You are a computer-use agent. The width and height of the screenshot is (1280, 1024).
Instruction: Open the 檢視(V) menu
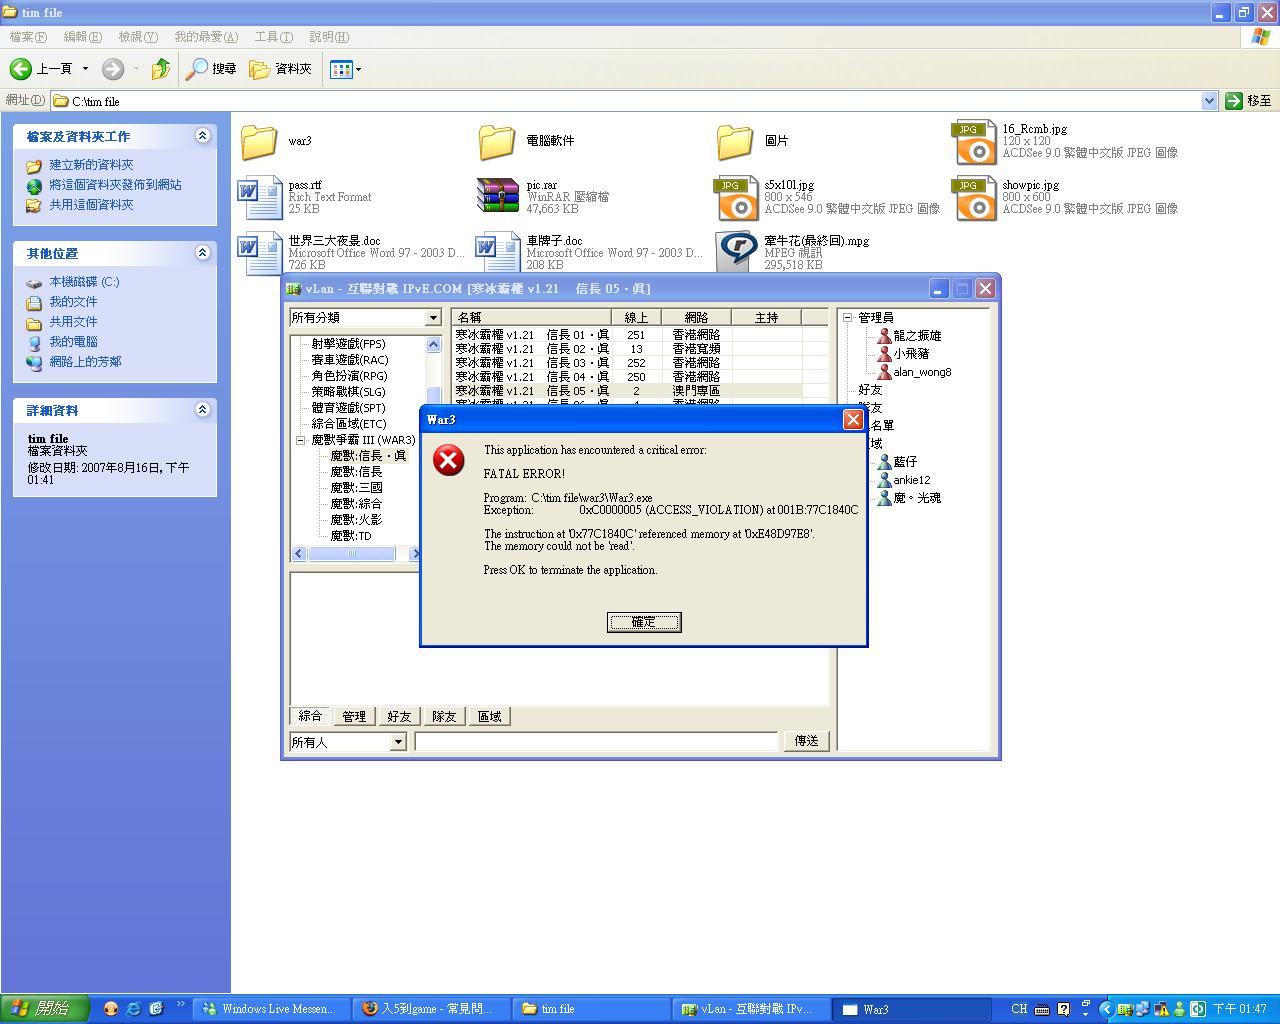coord(137,37)
